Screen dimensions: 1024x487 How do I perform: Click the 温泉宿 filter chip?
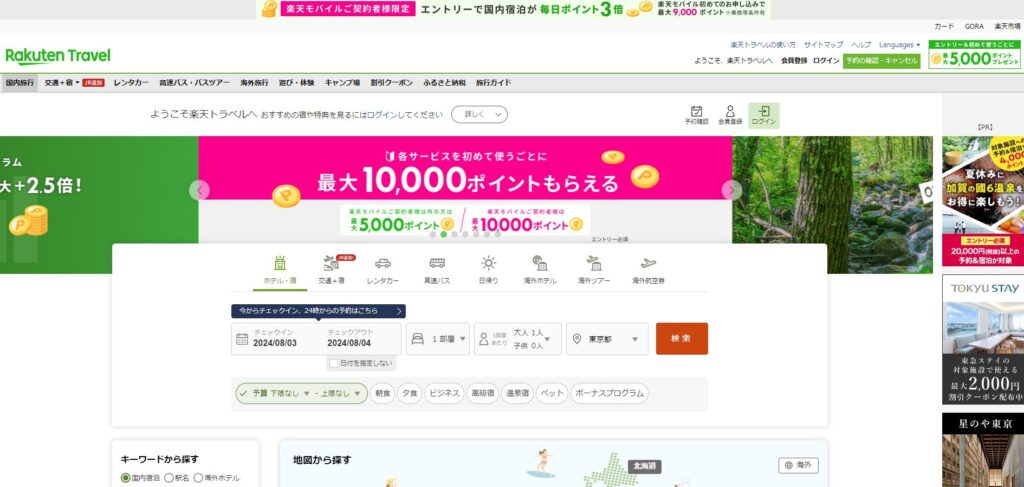(516, 394)
